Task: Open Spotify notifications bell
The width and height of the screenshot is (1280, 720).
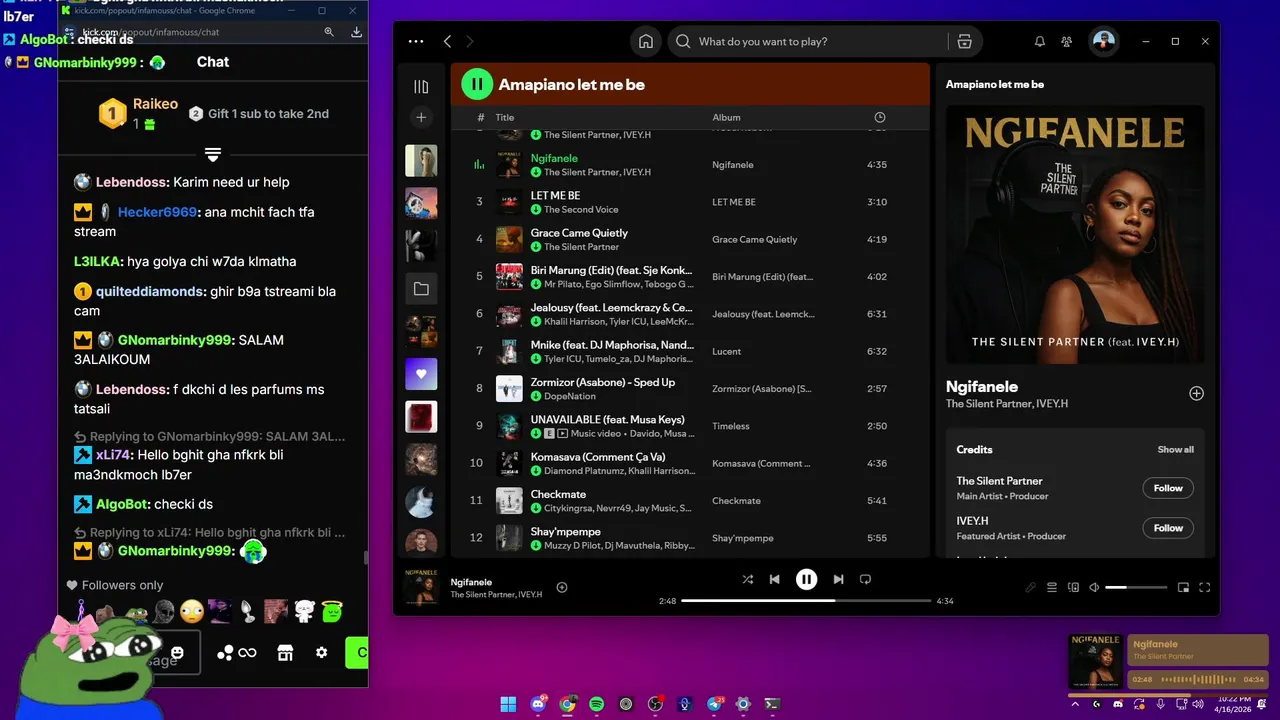Action: [1039, 41]
